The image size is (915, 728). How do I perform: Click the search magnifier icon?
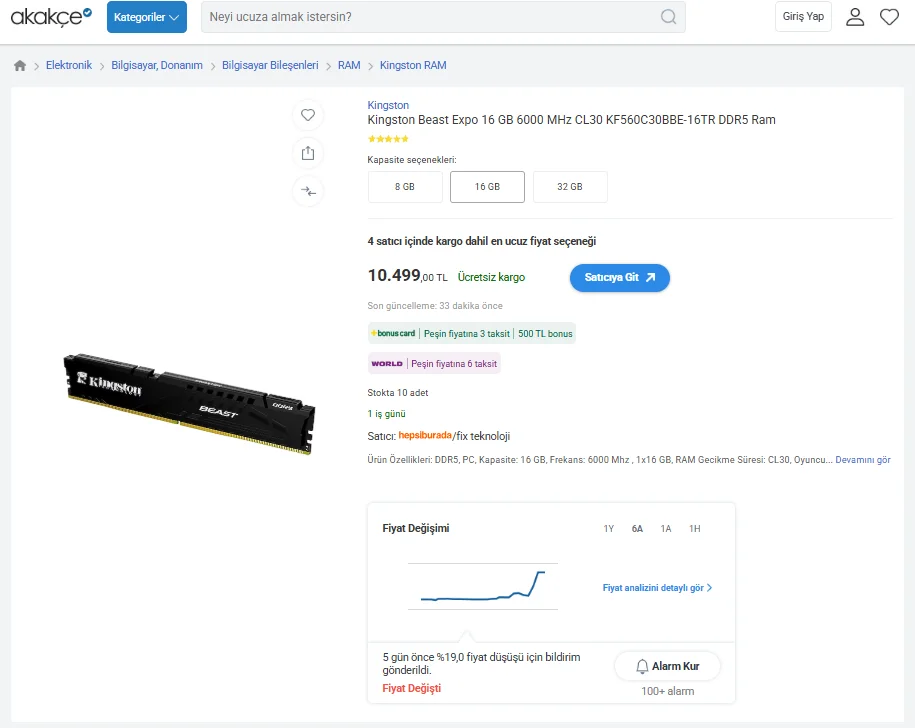pyautogui.click(x=669, y=17)
